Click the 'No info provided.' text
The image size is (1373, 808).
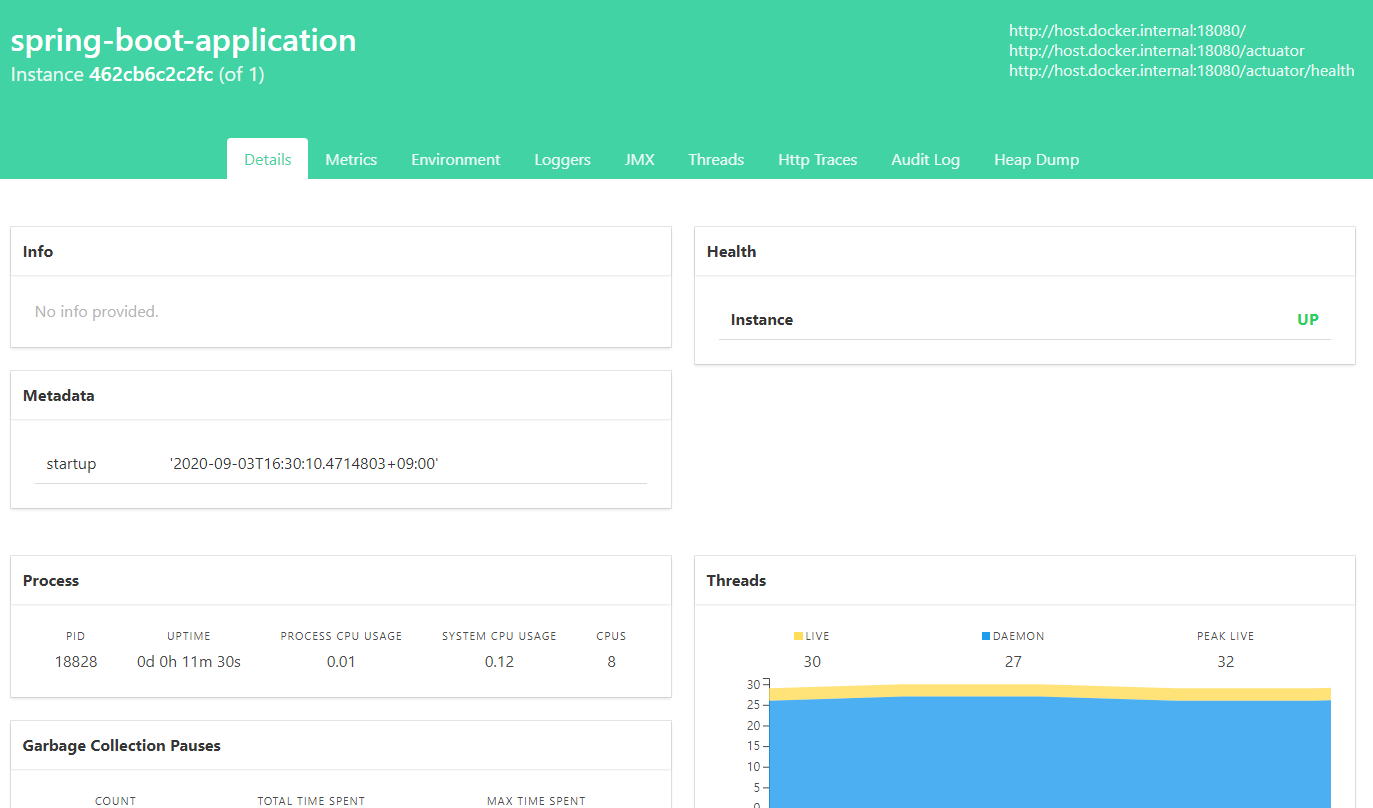click(97, 312)
